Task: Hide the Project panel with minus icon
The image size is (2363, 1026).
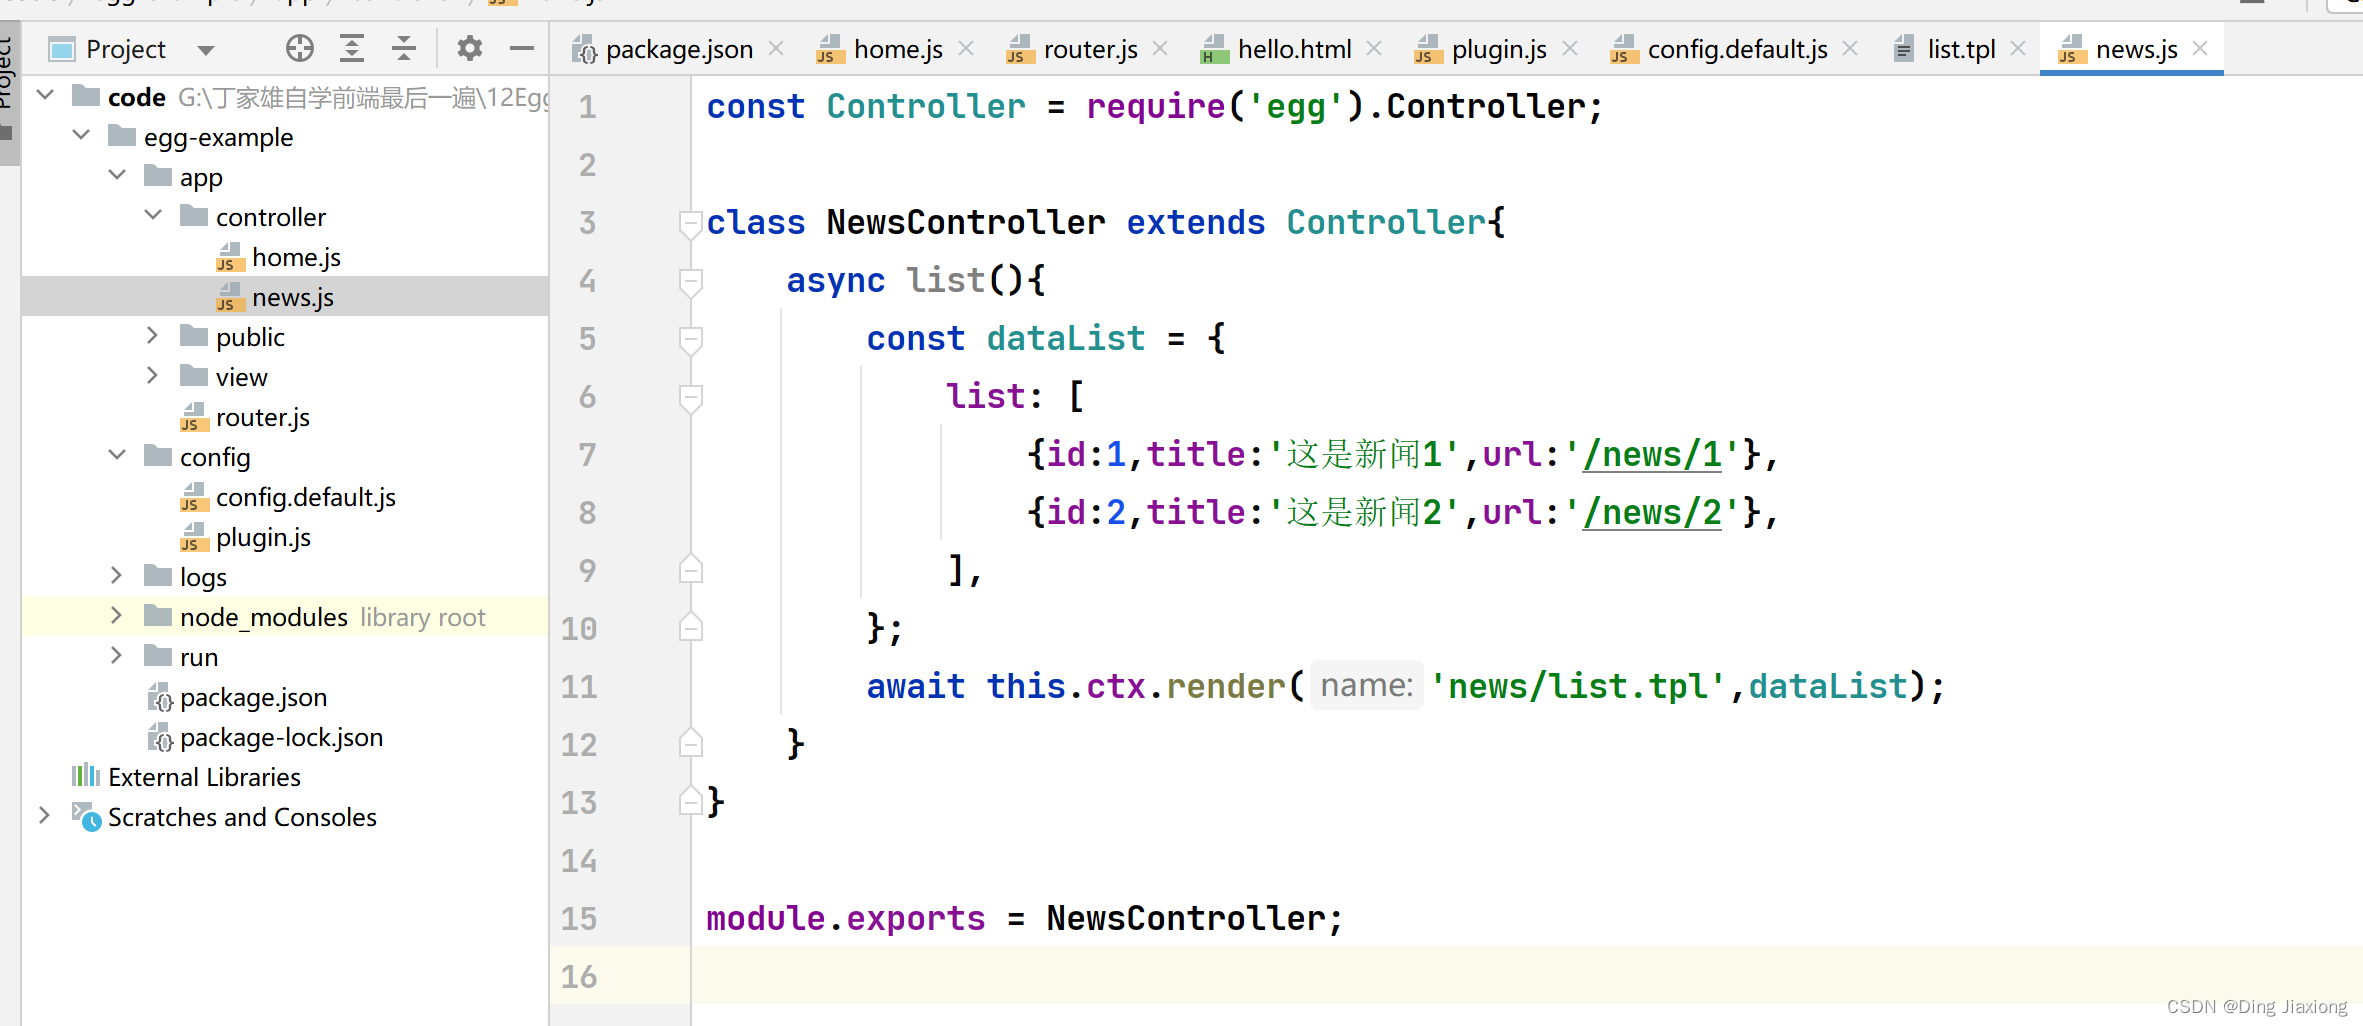Action: click(521, 48)
